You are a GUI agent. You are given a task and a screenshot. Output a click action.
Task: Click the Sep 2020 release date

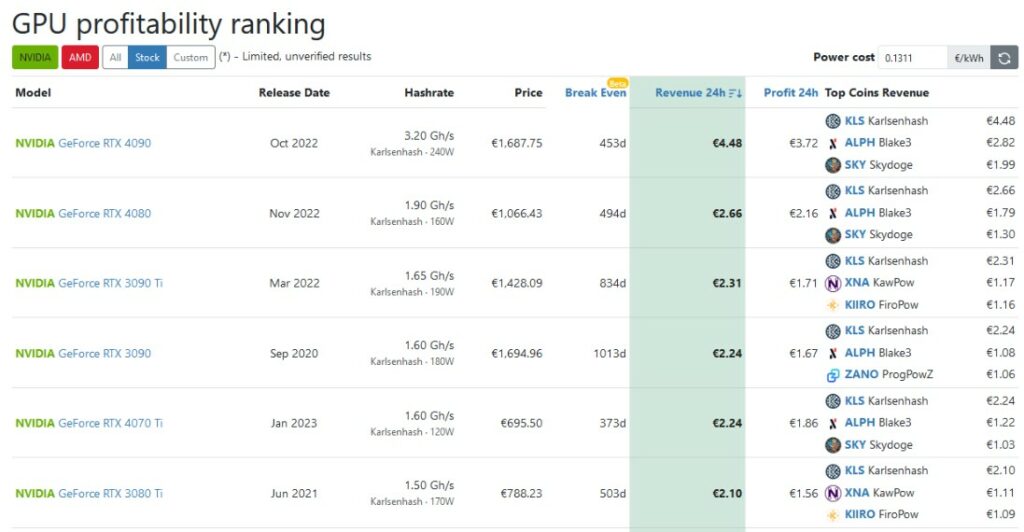pos(294,353)
